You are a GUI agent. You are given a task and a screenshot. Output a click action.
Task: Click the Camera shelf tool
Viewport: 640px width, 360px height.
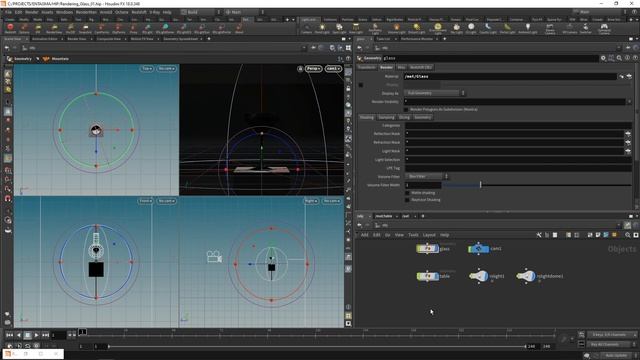306,28
